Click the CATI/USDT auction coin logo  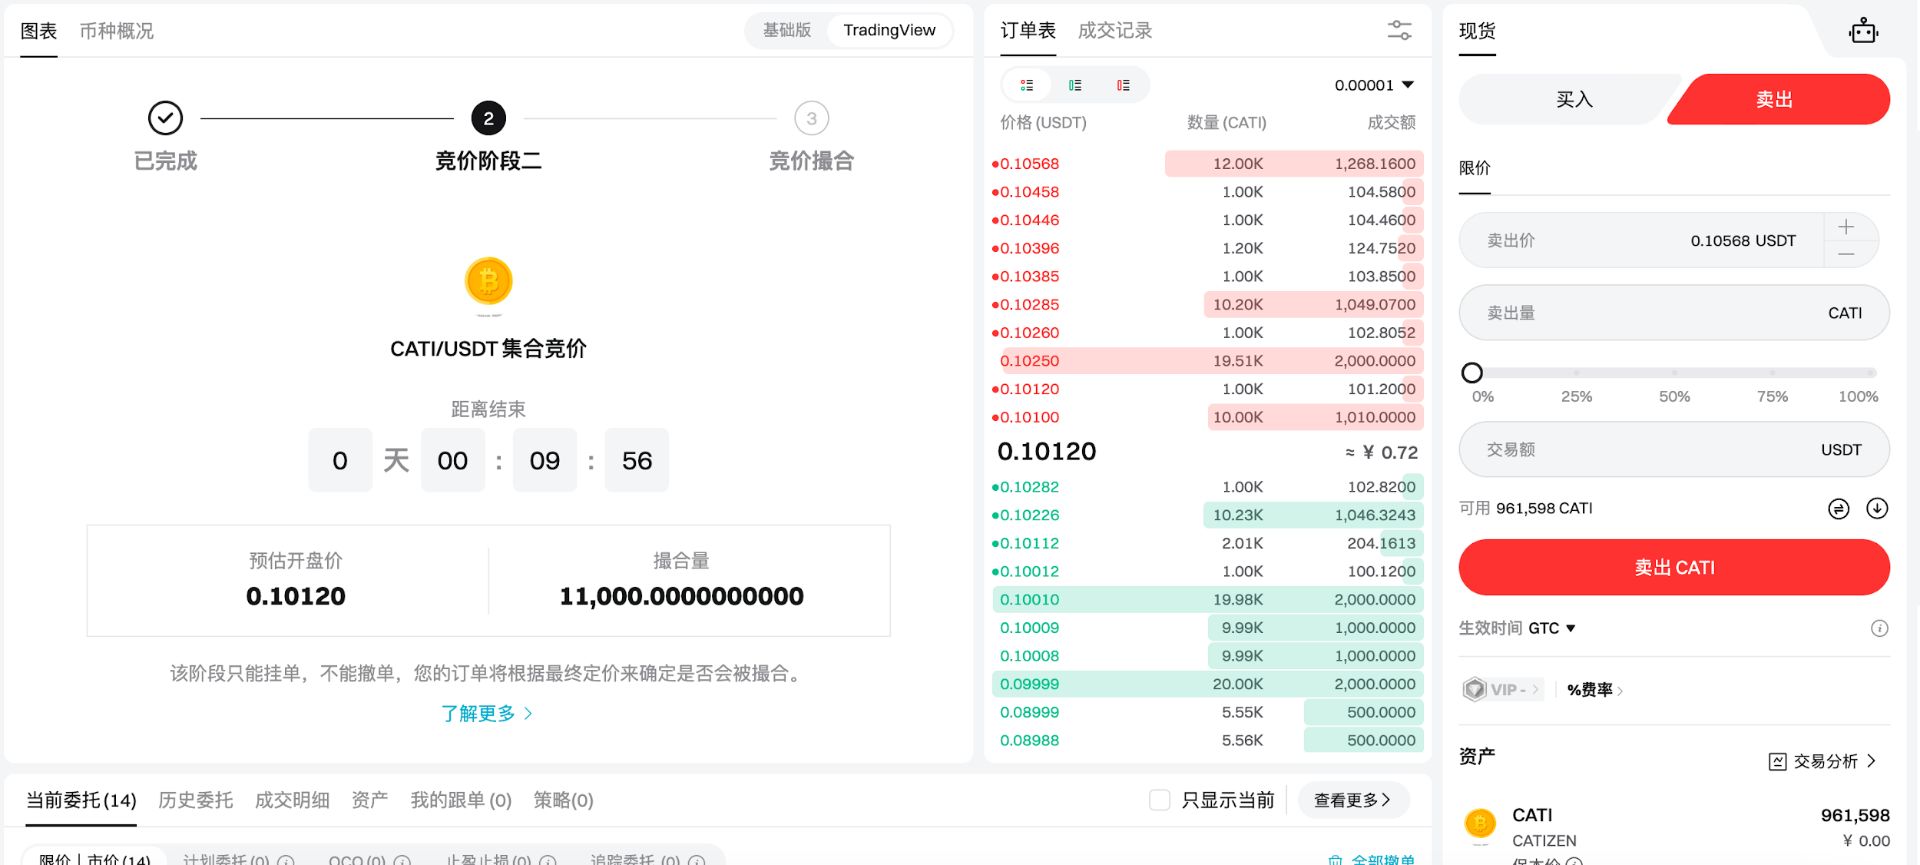coord(488,282)
